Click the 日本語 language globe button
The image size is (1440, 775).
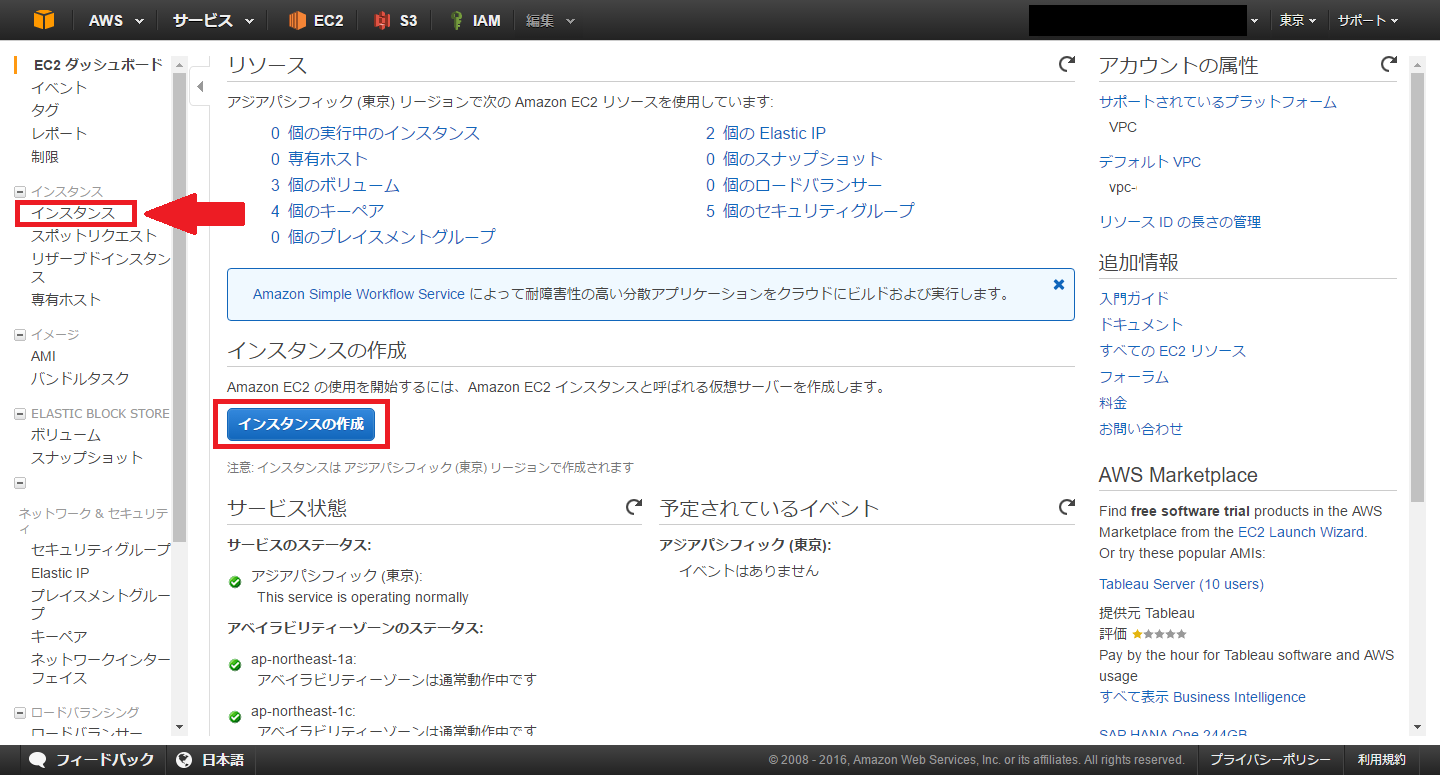[210, 760]
